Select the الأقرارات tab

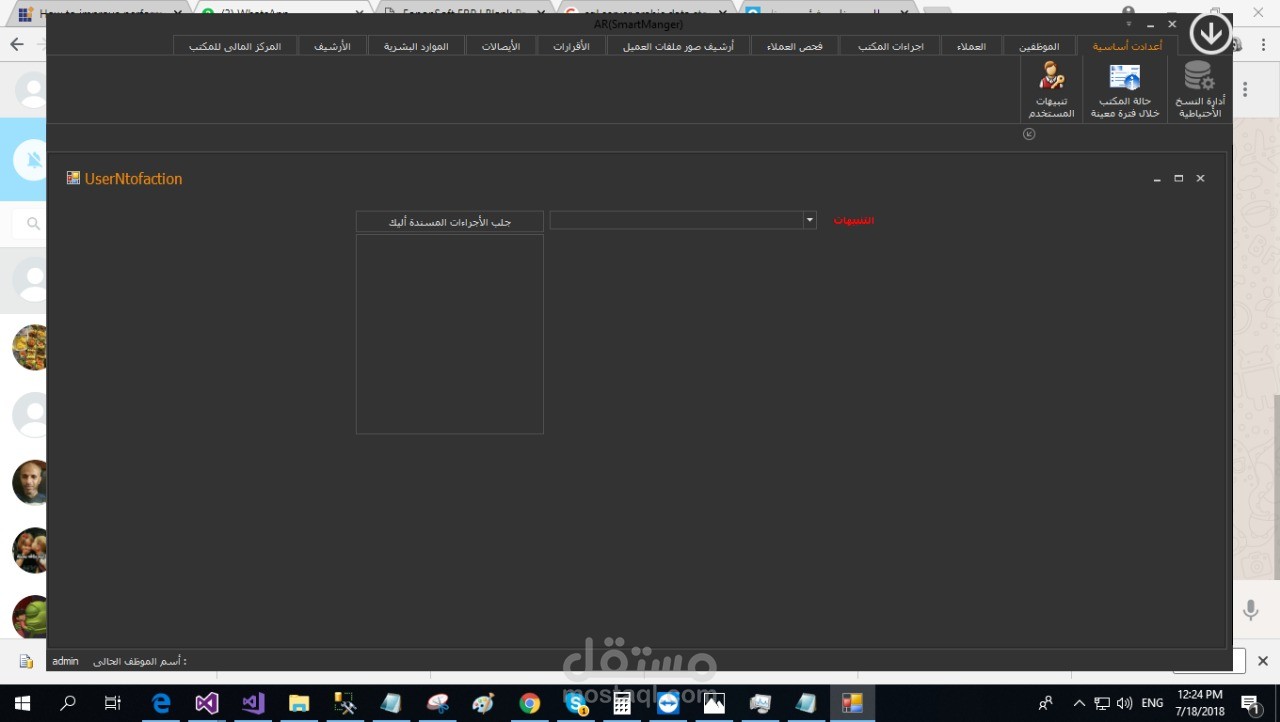(571, 46)
